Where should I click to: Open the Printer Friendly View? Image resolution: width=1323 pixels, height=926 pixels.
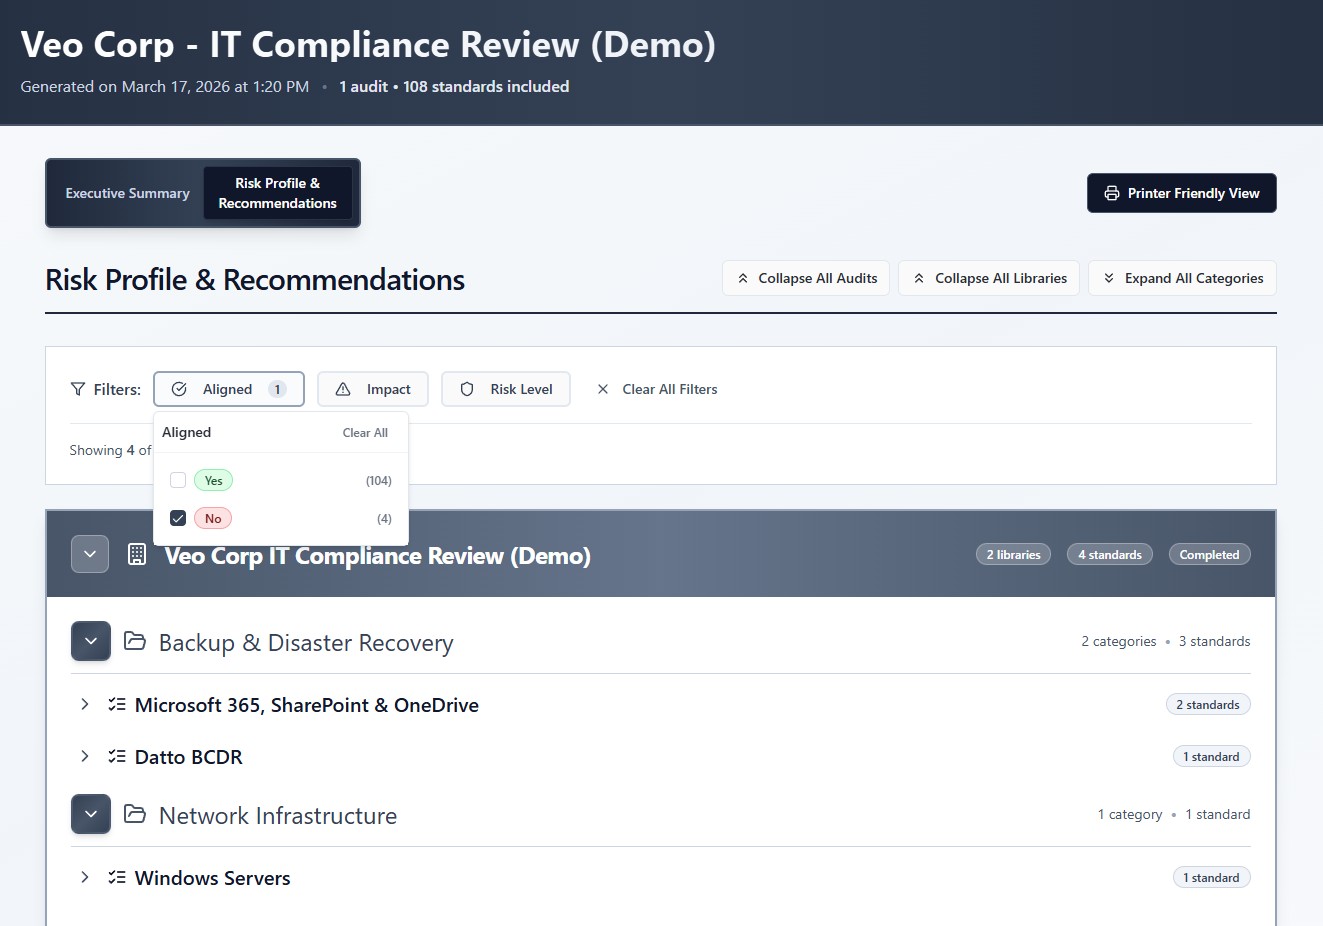1182,193
